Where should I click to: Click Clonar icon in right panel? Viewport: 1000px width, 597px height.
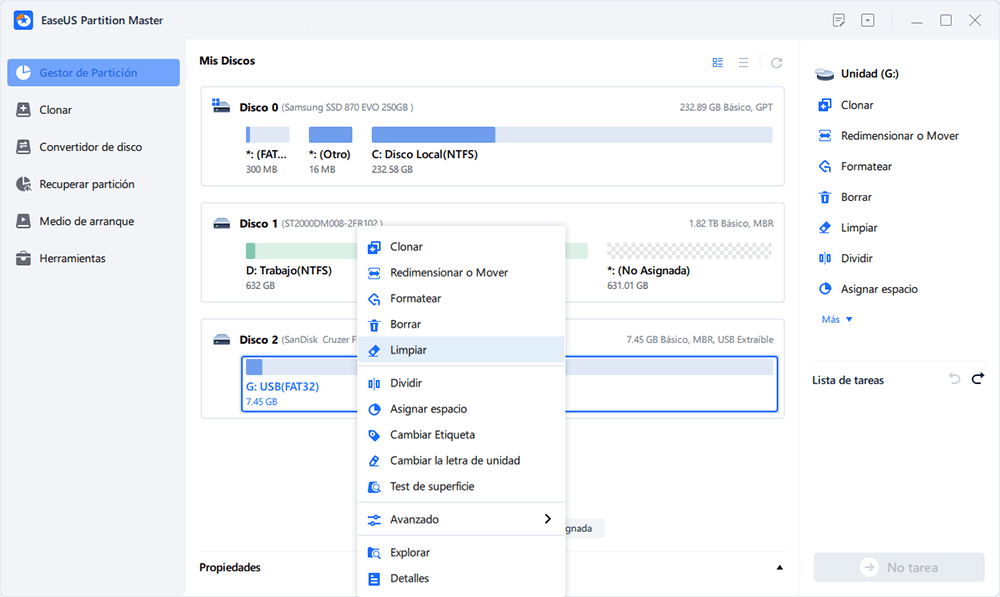[x=825, y=105]
